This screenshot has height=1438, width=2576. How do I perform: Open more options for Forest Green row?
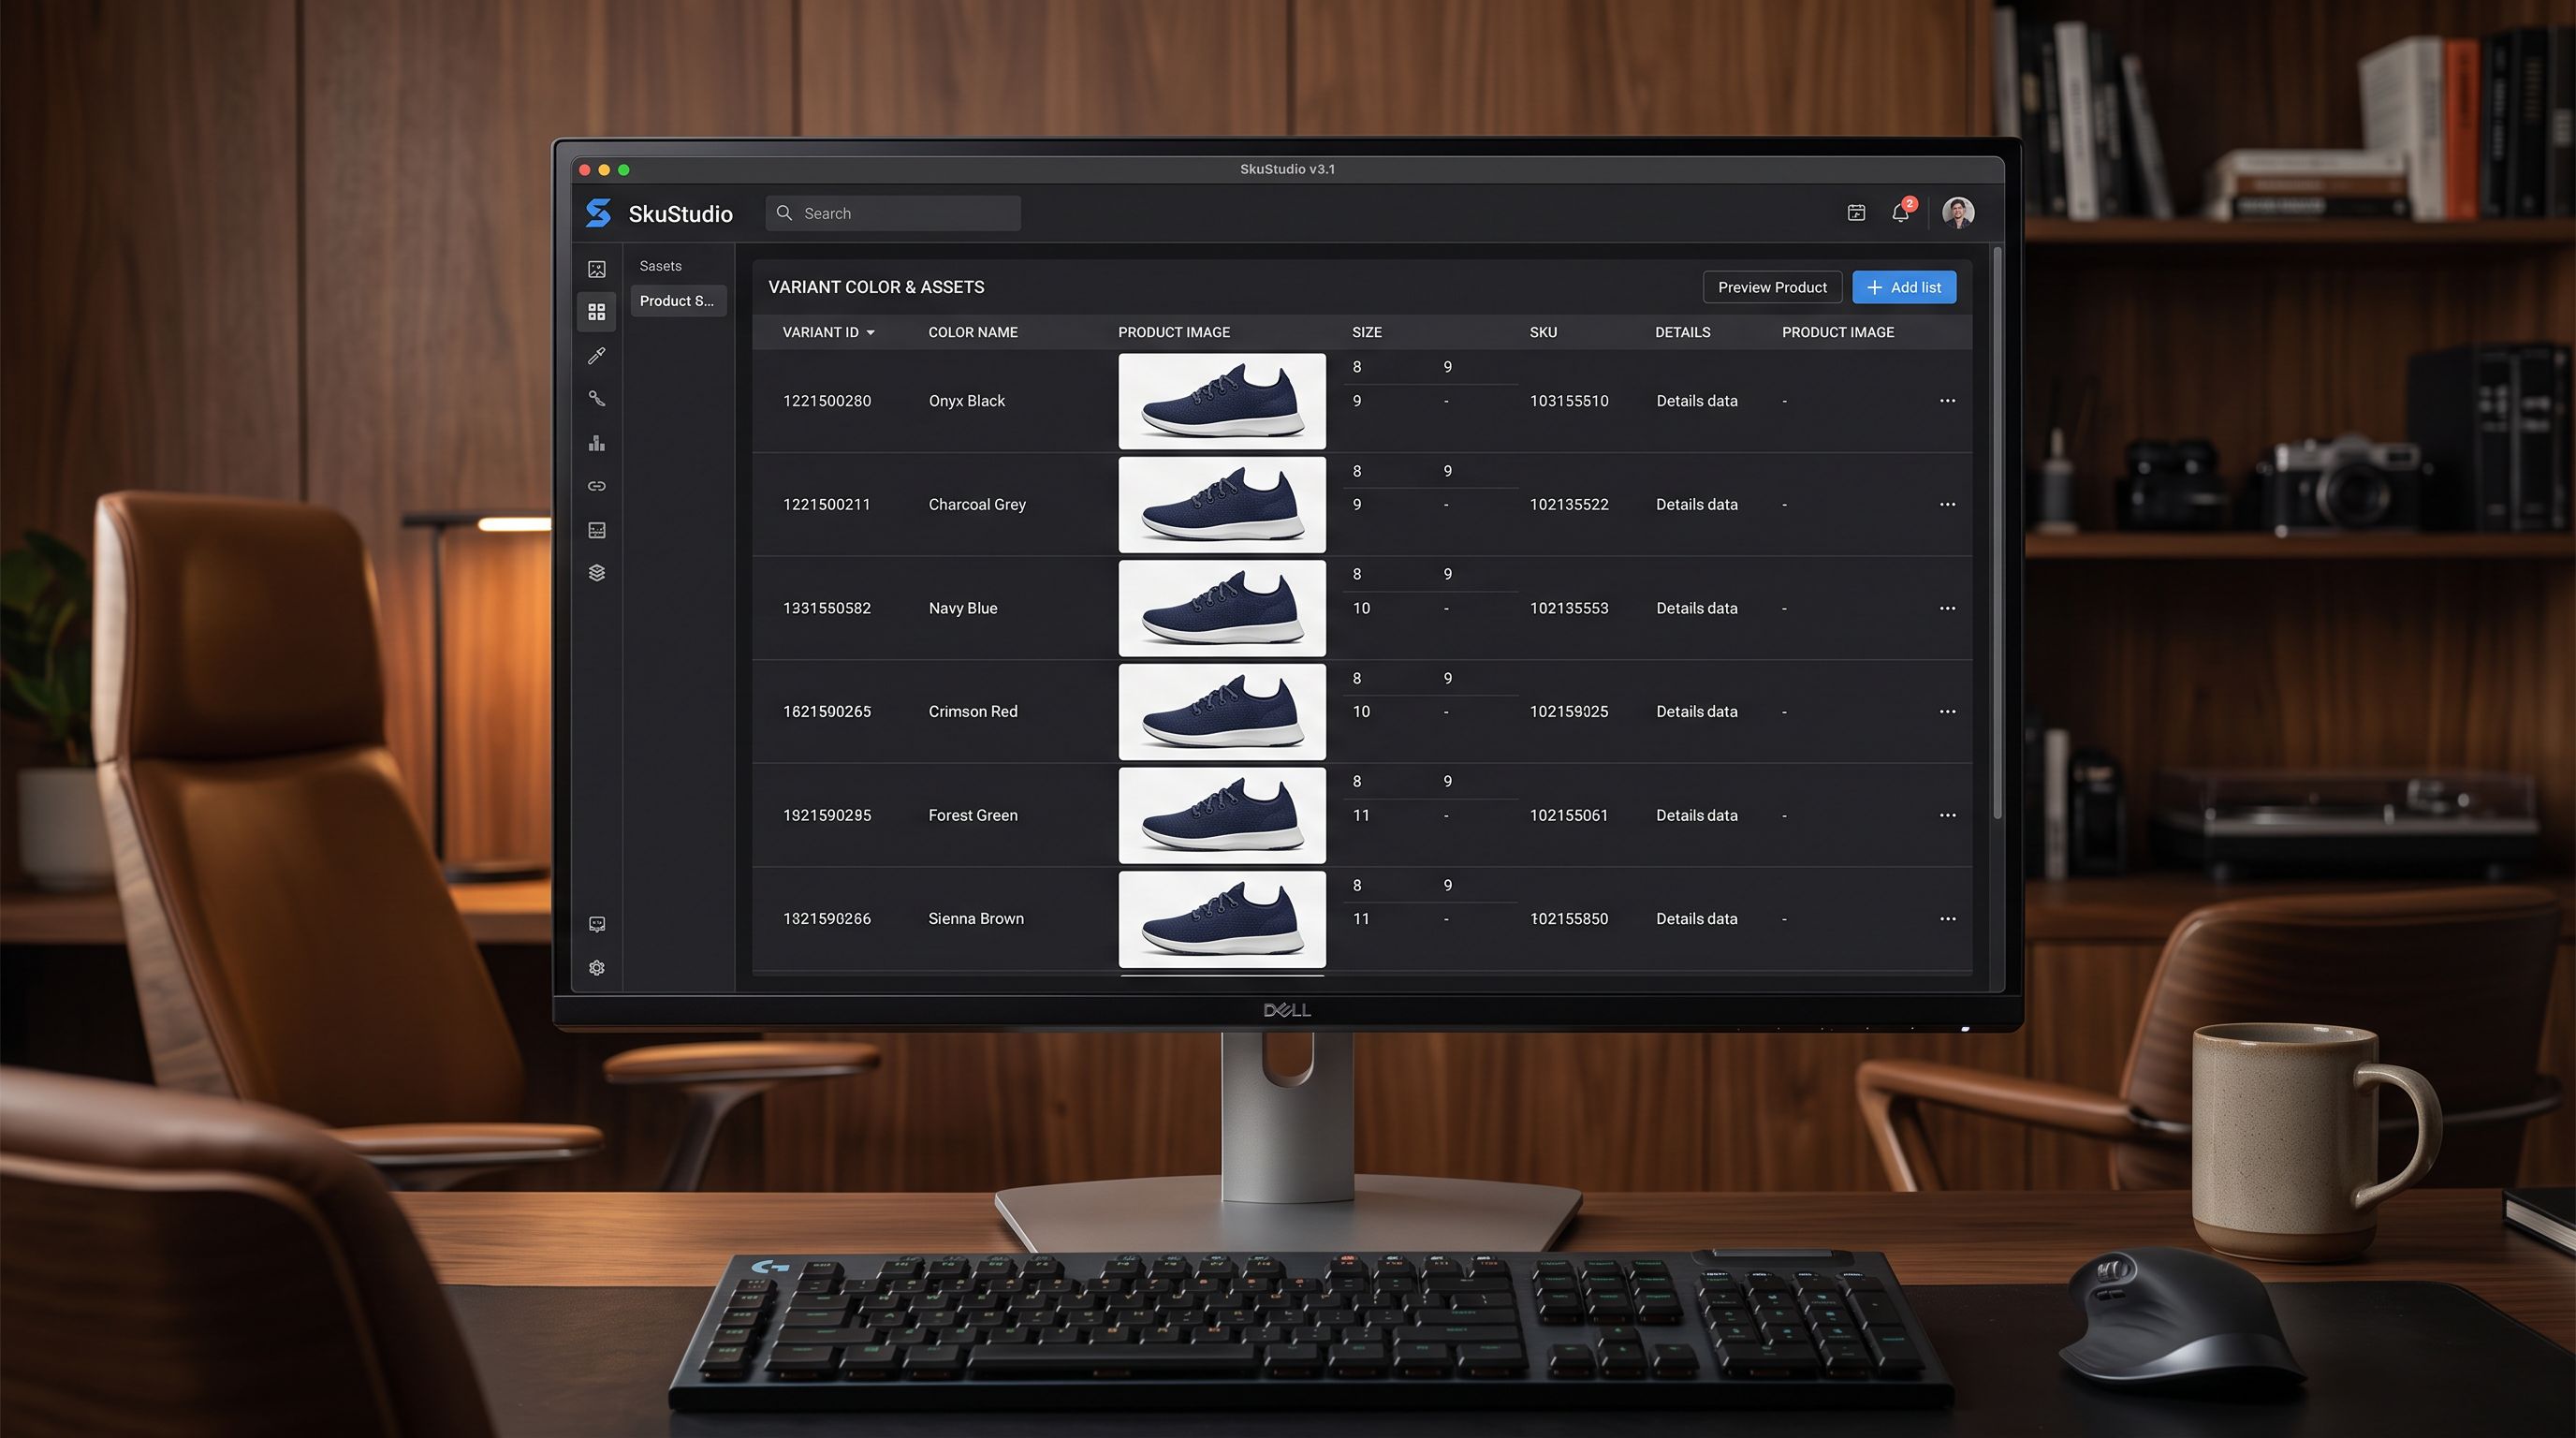click(1947, 815)
